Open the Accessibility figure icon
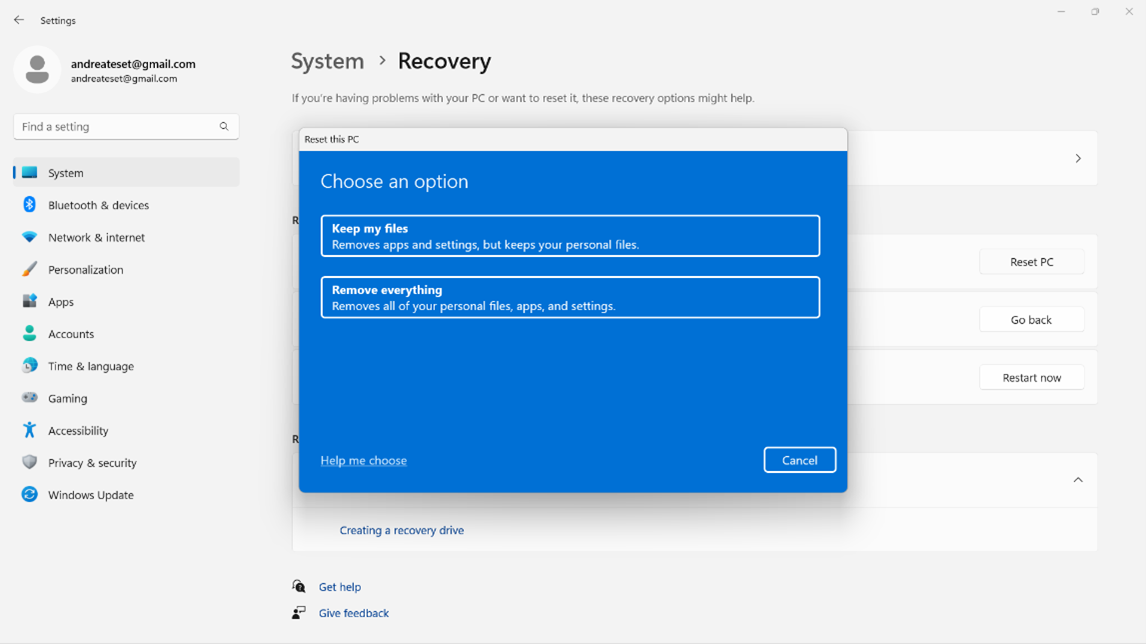Viewport: 1146px width, 644px height. [x=29, y=430]
